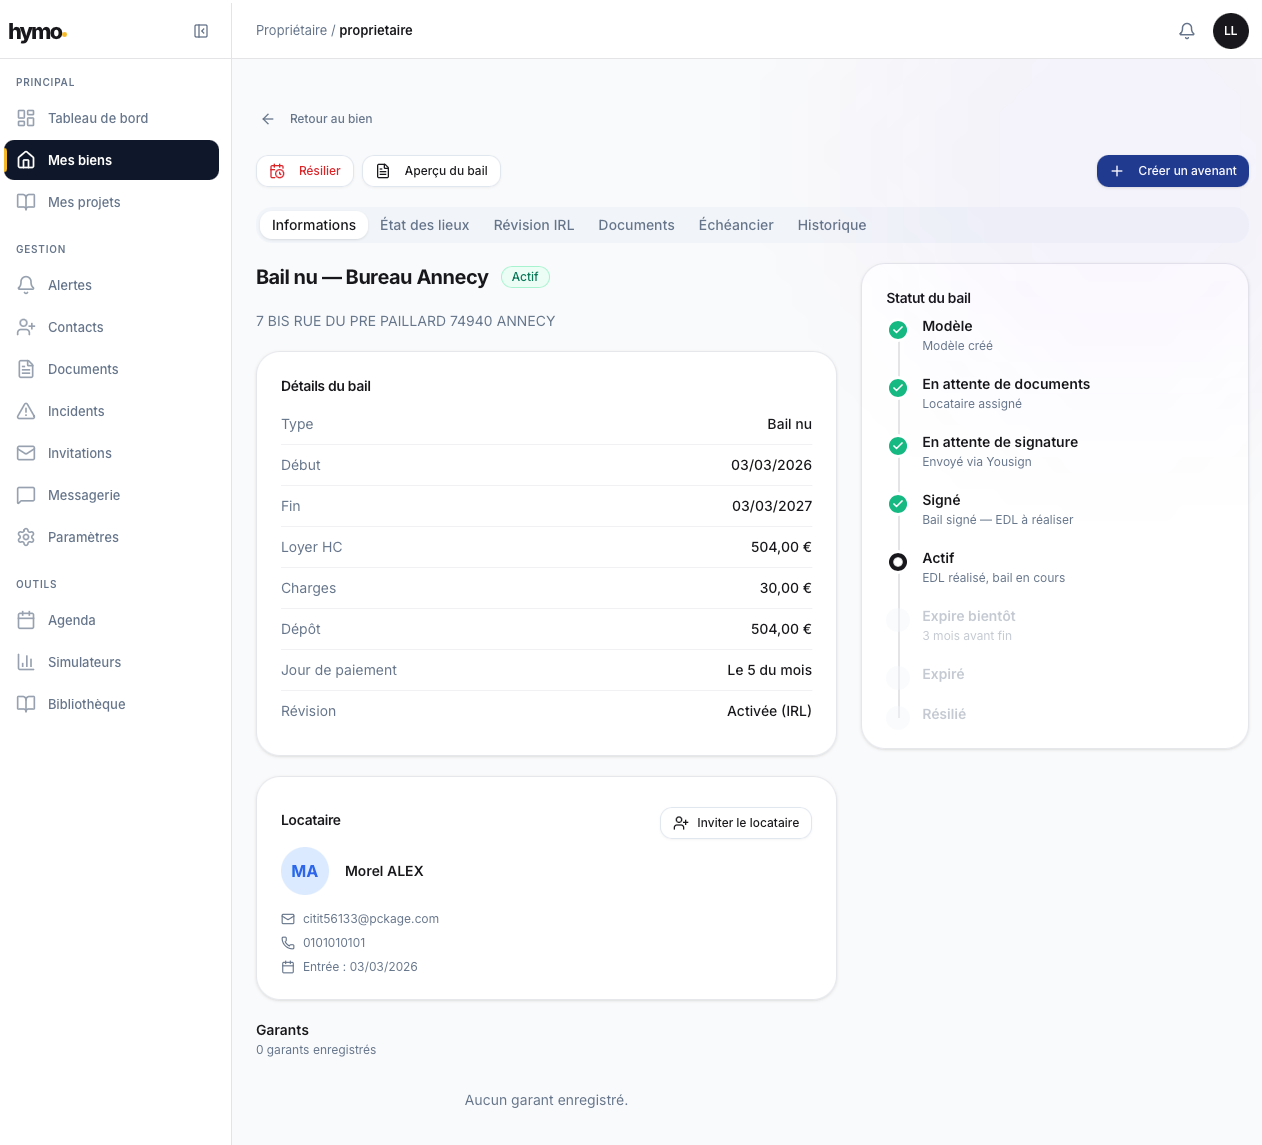Switch to the Révision IRL tab
The width and height of the screenshot is (1262, 1145).
533,225
